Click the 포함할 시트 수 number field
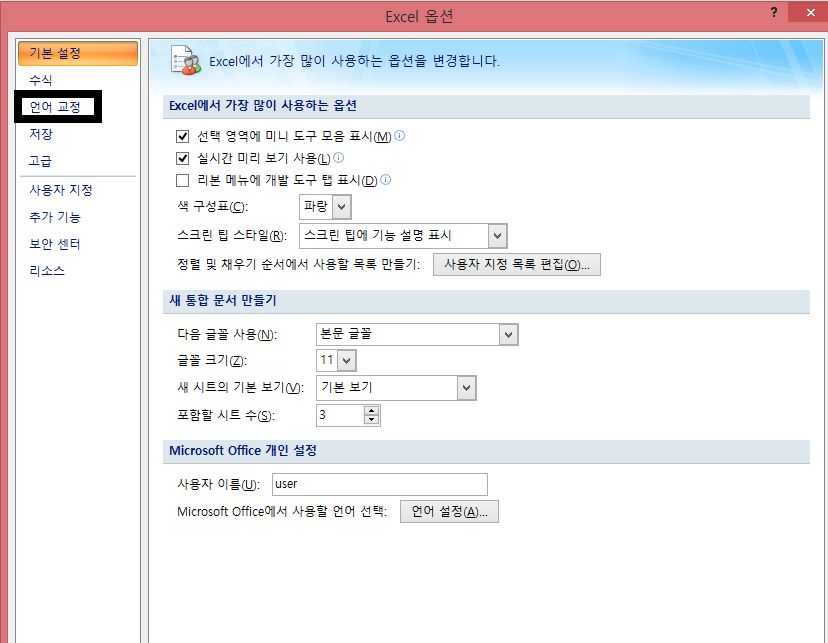Viewport: 828px width, 643px height. (x=340, y=415)
